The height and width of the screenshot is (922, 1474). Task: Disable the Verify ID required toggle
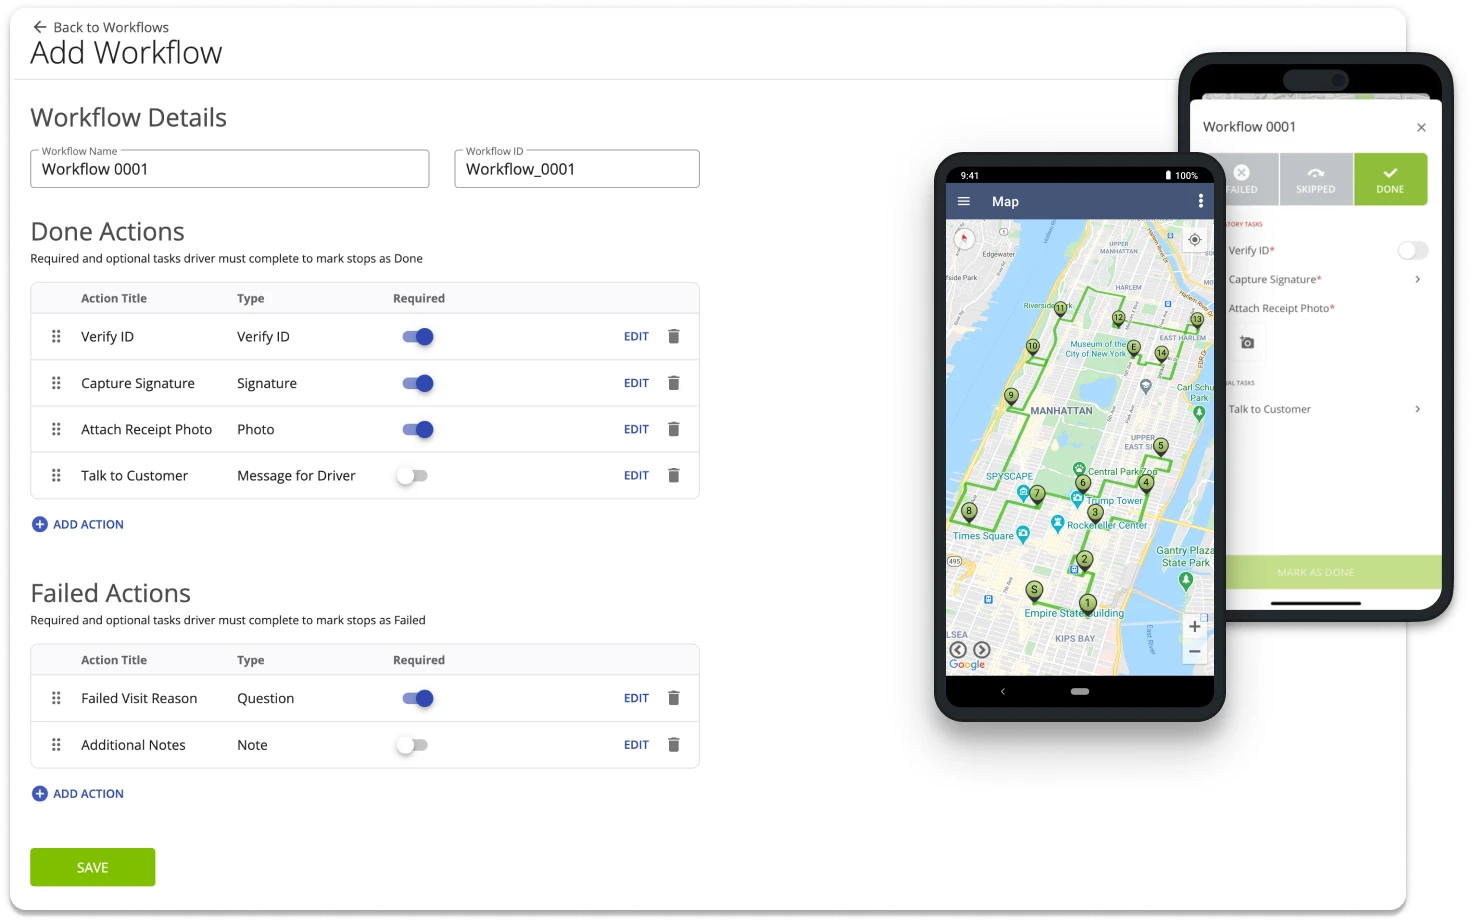(417, 336)
